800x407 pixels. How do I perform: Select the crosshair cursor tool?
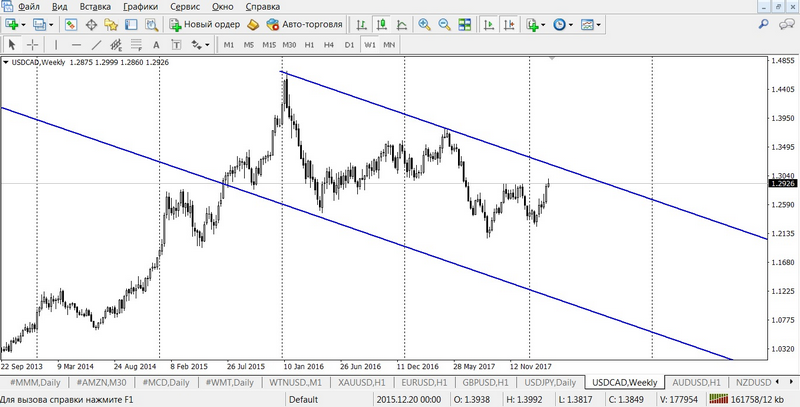coord(32,44)
